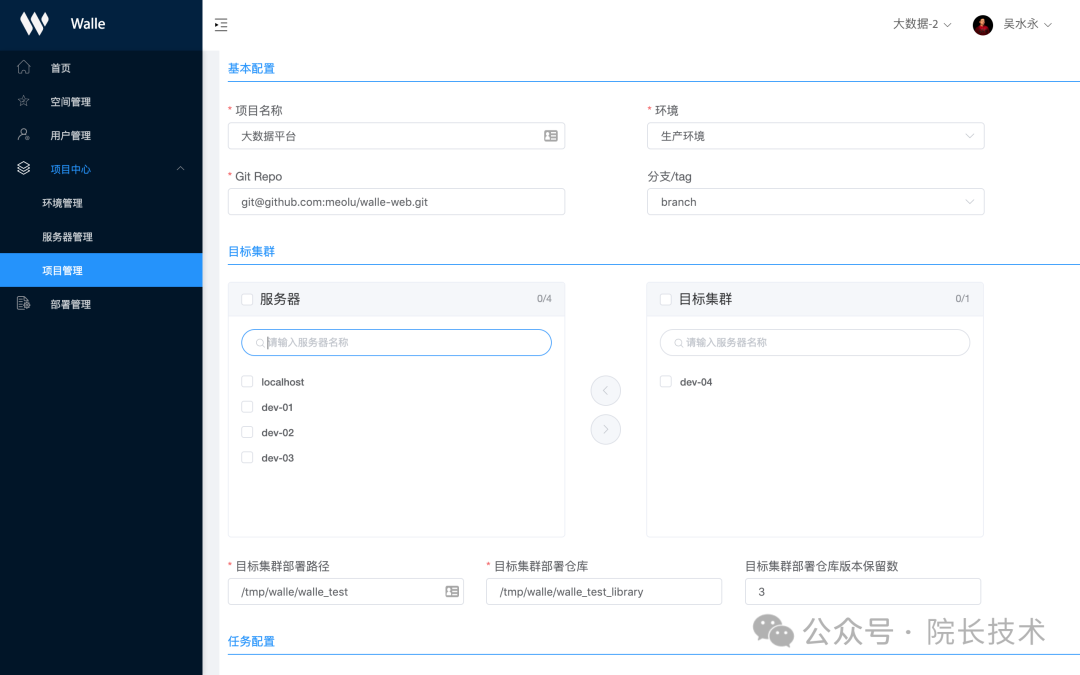Click the magnifier icon in 服务器 search box
Screen dimensions: 1080x675
coord(260,342)
